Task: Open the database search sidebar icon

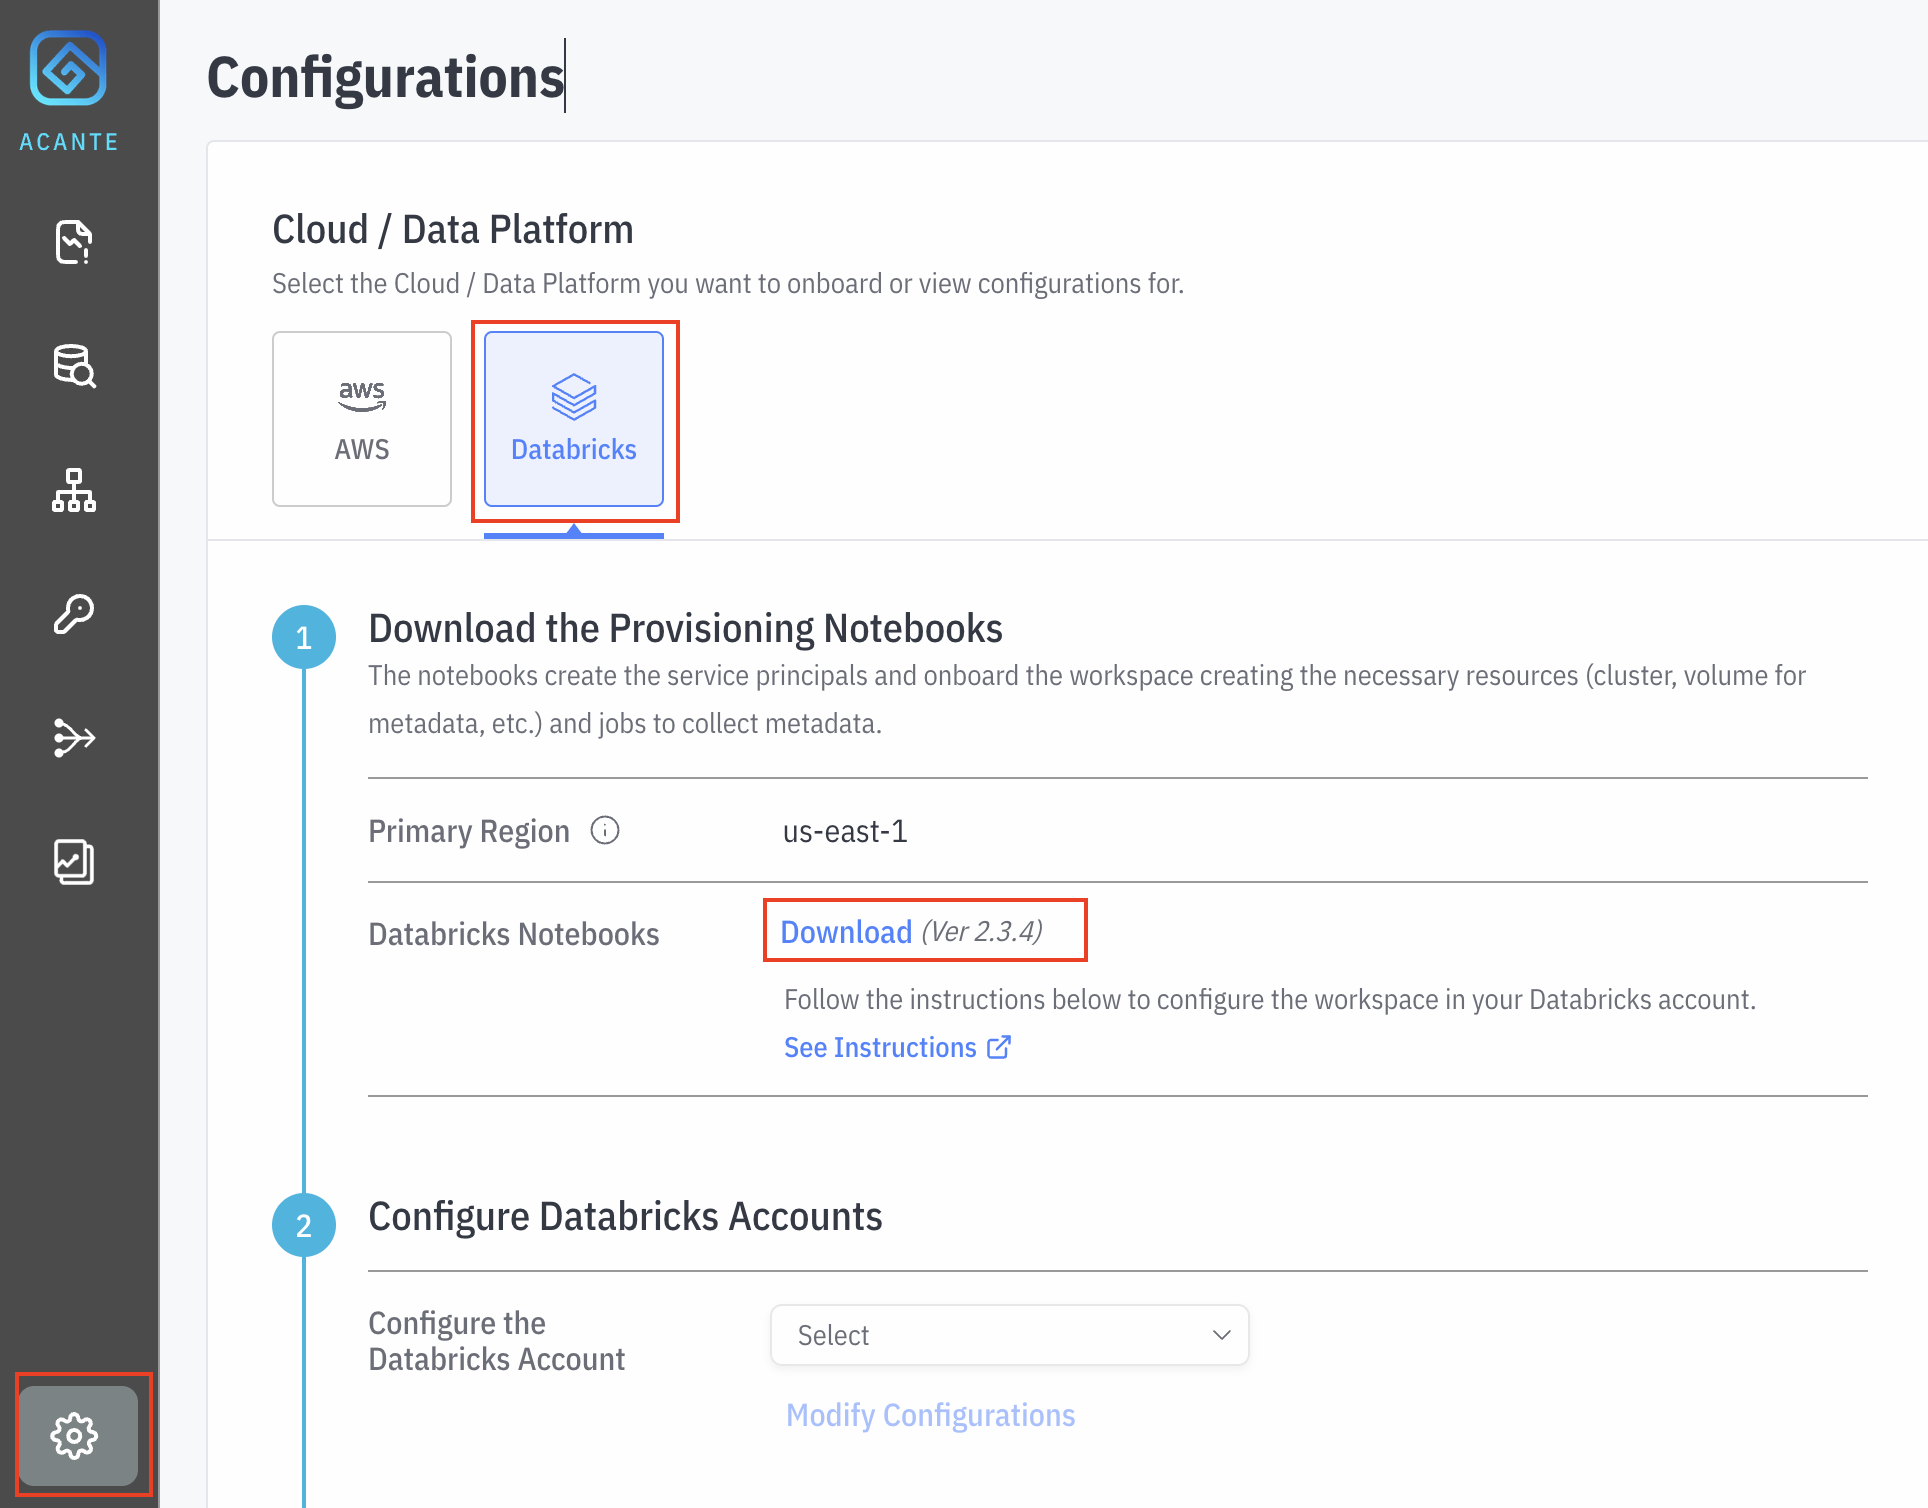Action: click(74, 366)
